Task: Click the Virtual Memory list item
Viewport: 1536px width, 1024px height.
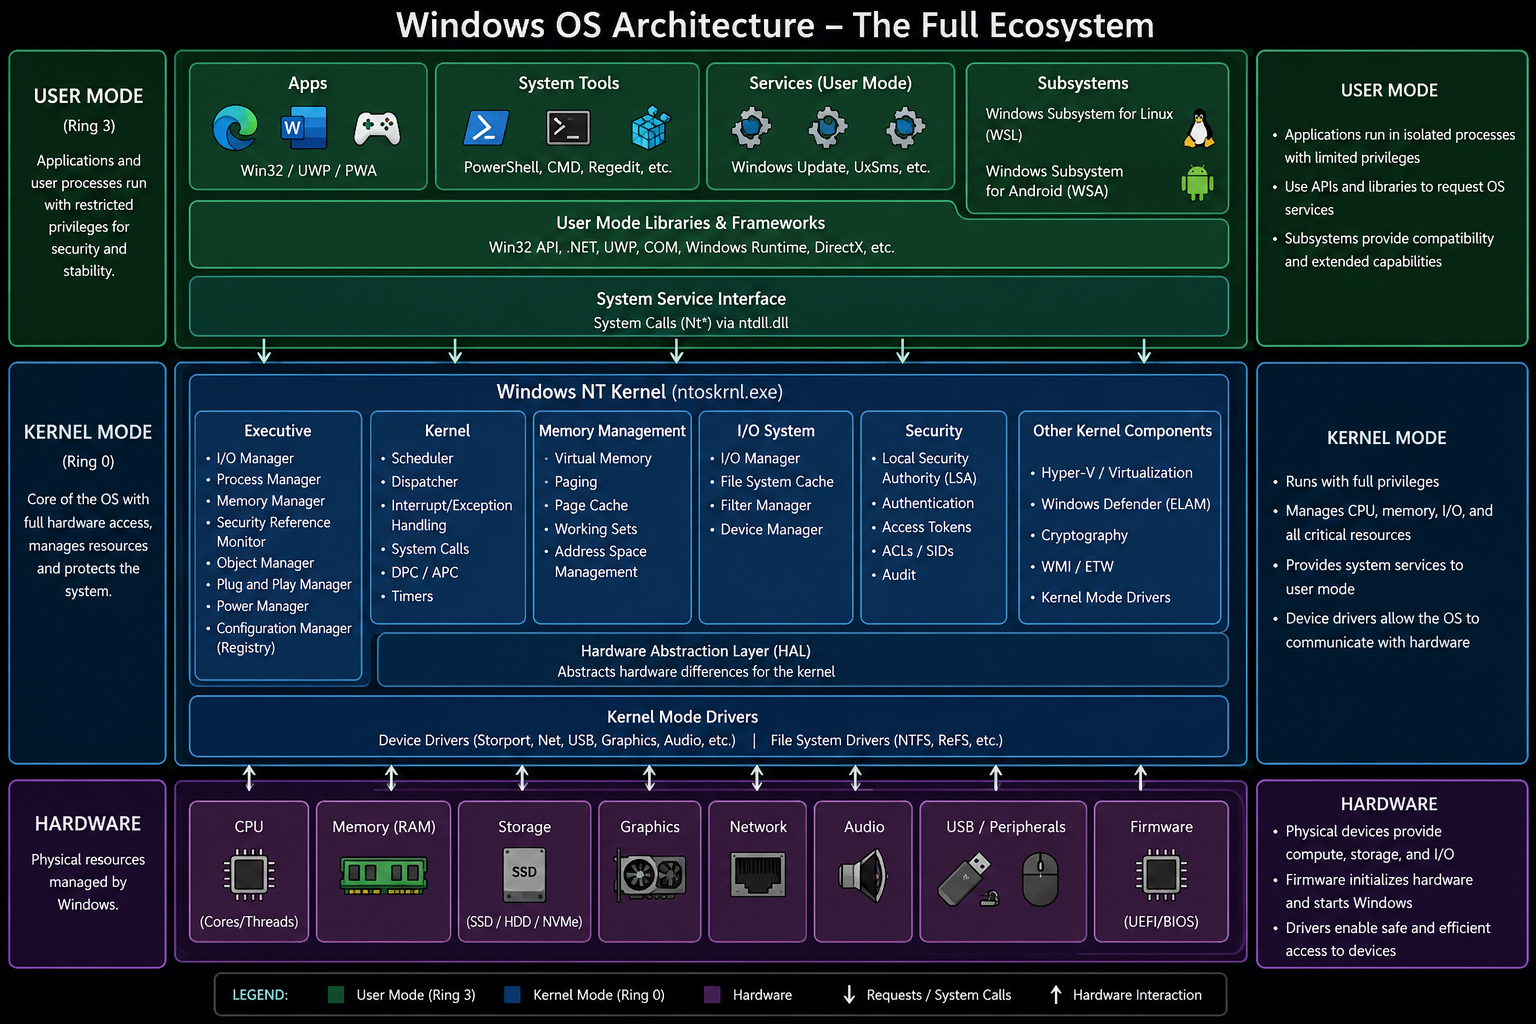Action: [603, 458]
